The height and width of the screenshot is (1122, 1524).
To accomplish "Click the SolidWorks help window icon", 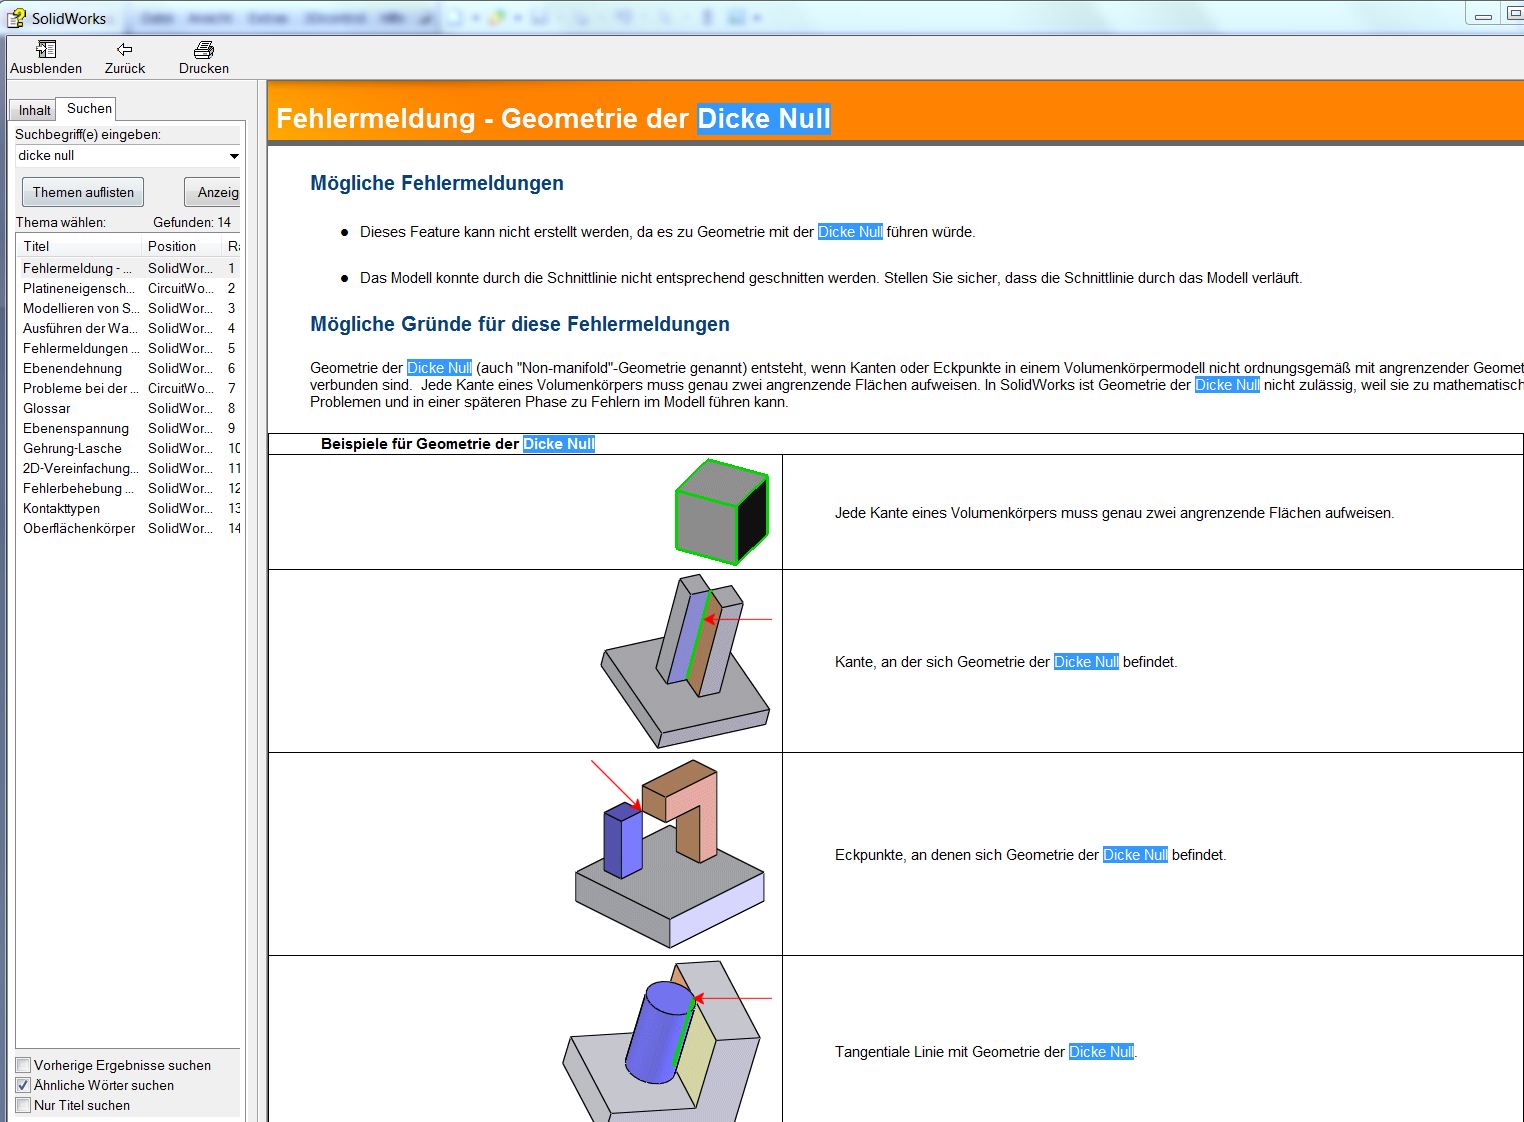I will pos(16,17).
